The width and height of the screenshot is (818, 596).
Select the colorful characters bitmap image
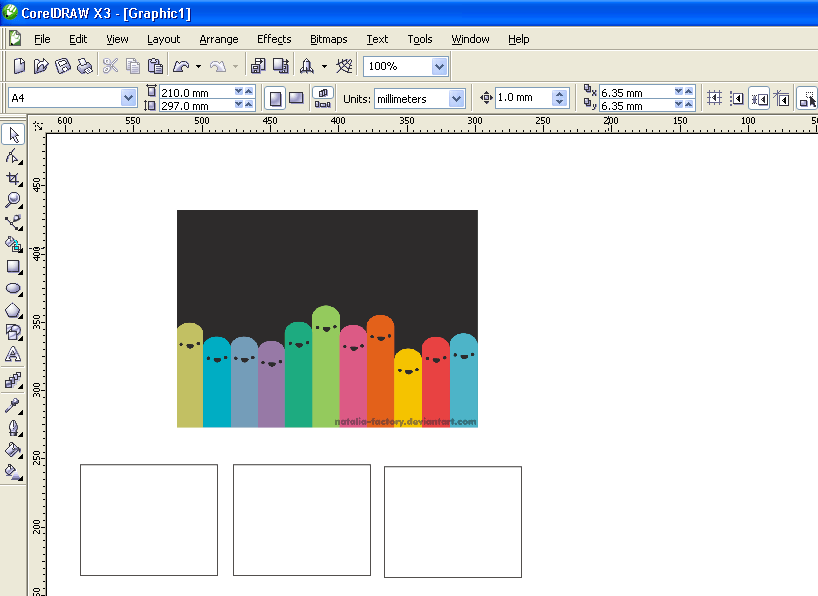(x=327, y=319)
